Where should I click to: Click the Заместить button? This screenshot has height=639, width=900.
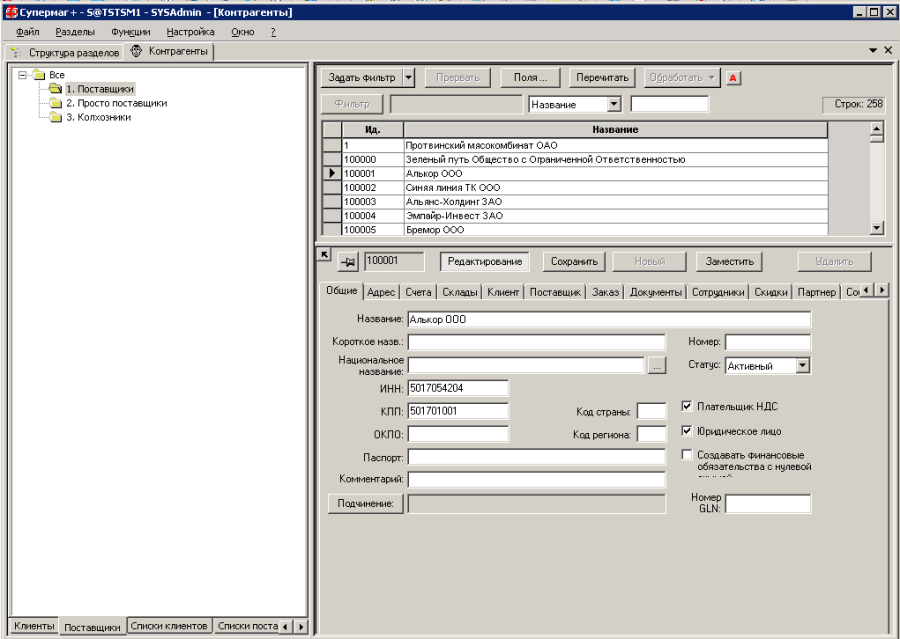click(729, 262)
